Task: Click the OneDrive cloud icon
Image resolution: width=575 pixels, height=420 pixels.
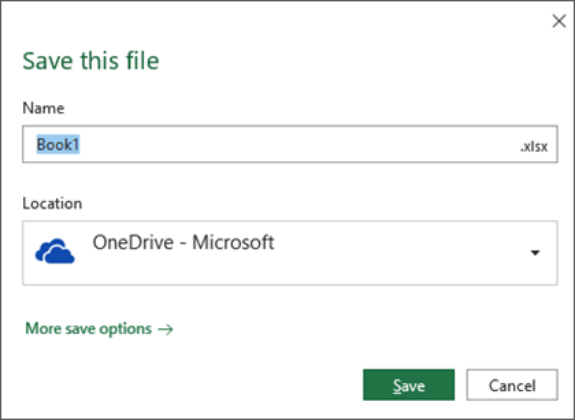Action: [55, 251]
